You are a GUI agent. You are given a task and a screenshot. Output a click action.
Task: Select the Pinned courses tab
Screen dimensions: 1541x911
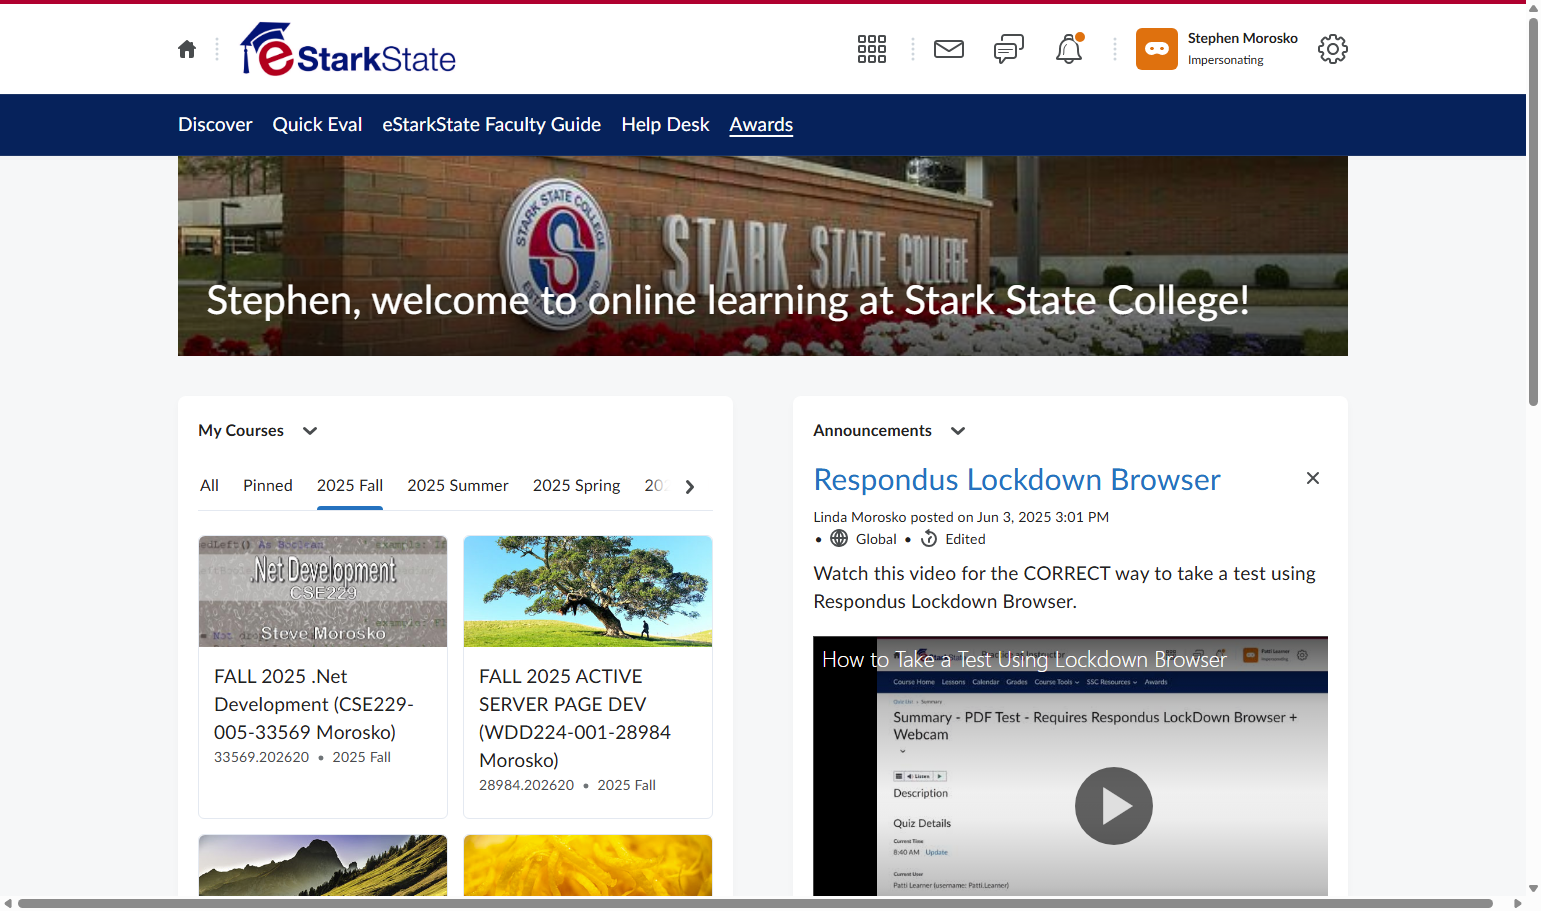click(x=268, y=486)
